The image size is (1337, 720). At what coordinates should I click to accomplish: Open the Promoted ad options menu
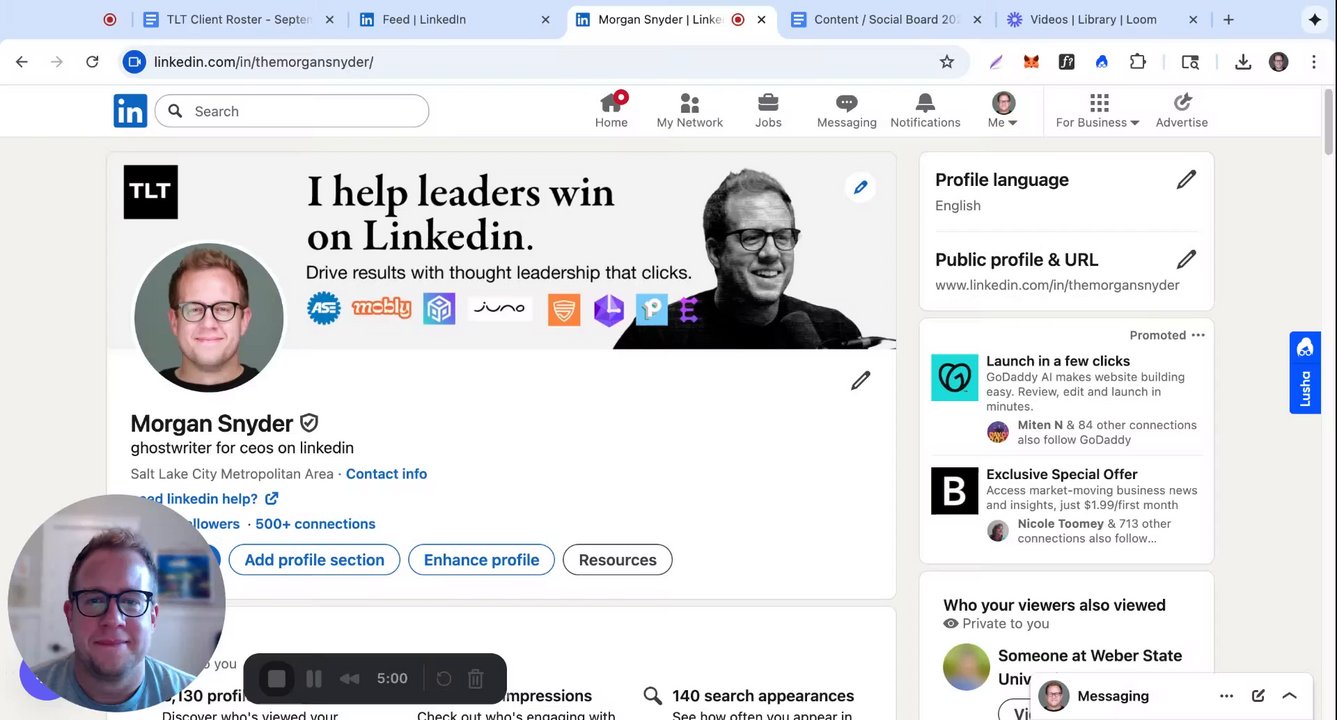[x=1198, y=335]
